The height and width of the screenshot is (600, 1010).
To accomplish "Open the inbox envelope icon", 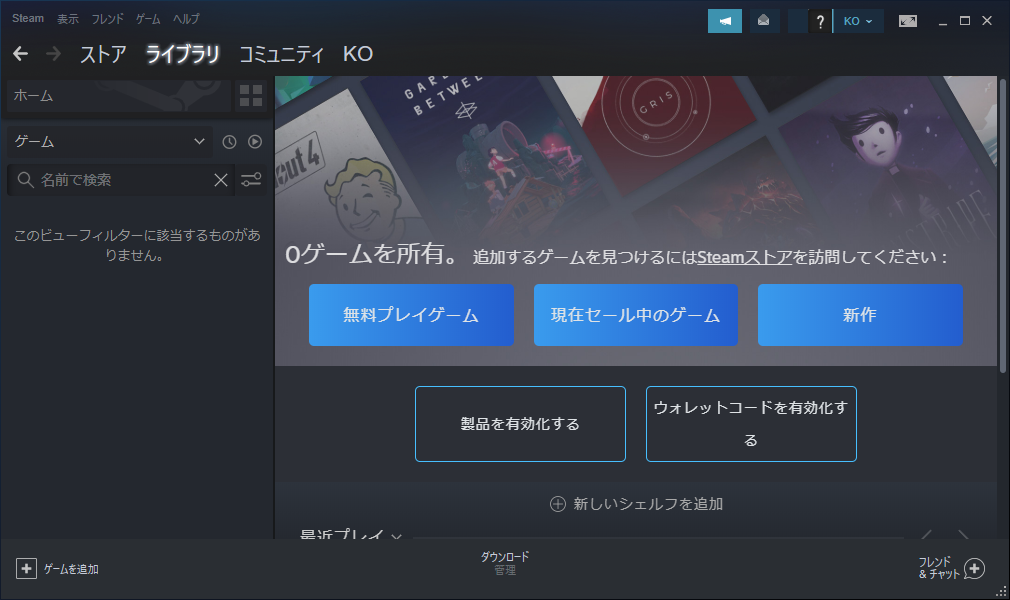I will (764, 21).
